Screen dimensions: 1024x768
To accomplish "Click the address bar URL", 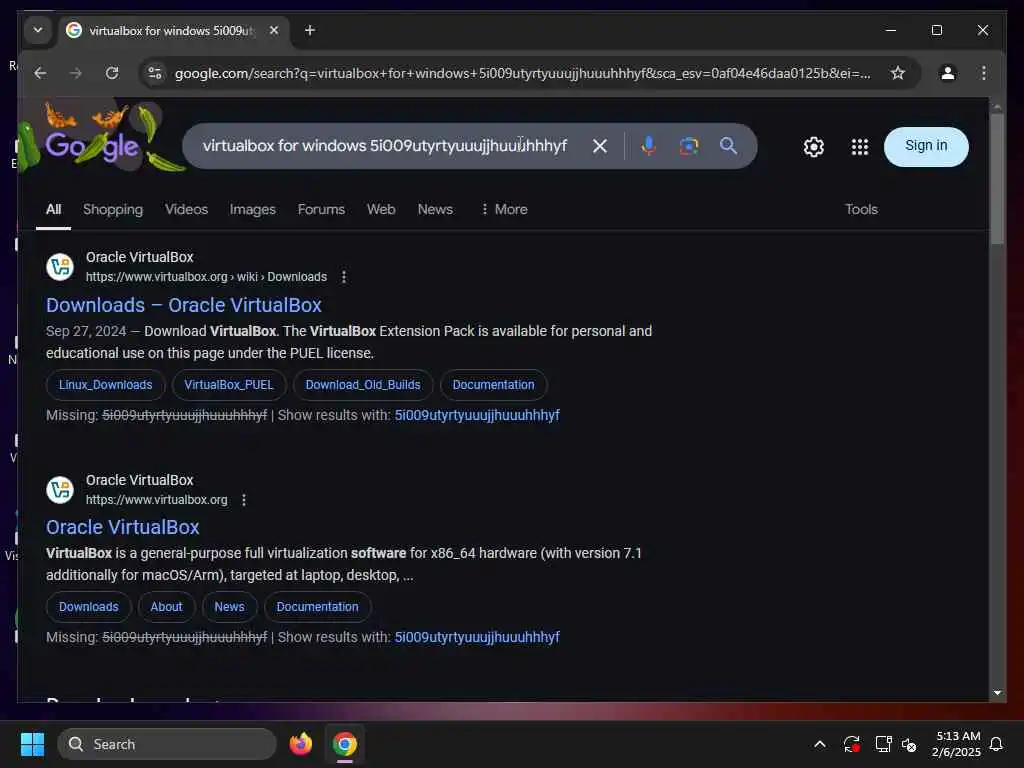I will pyautogui.click(x=522, y=73).
